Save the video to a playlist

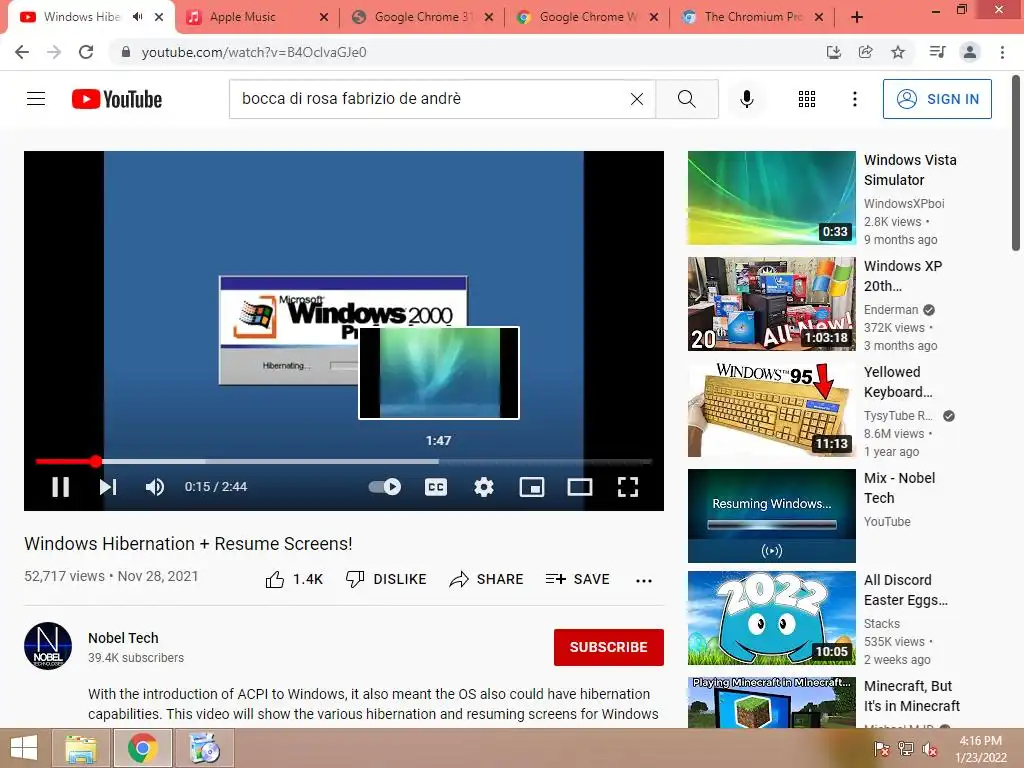pyautogui.click(x=578, y=579)
